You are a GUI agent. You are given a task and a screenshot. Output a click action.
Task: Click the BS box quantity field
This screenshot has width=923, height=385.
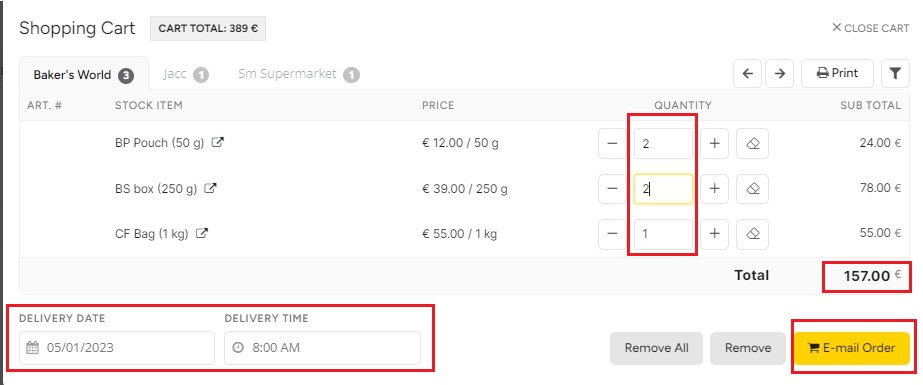pos(663,189)
